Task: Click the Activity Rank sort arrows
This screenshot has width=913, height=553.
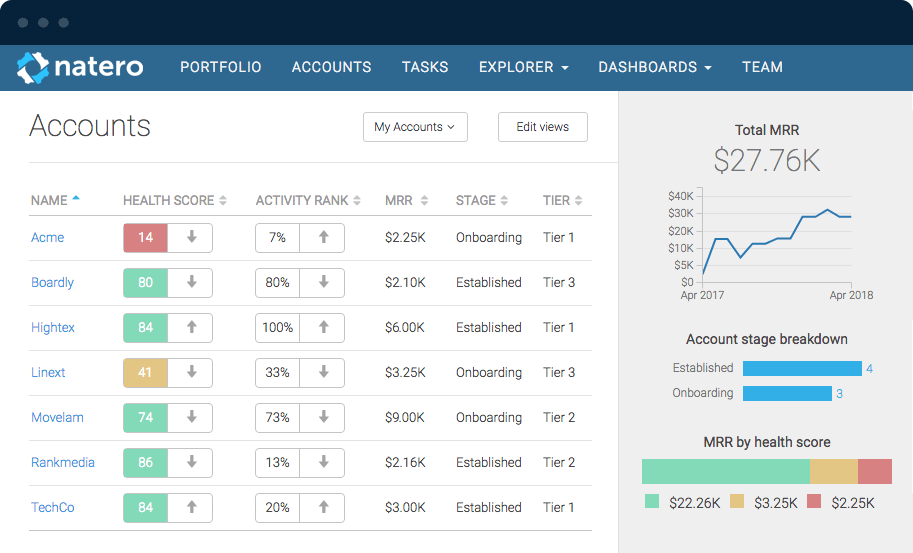Action: click(357, 200)
